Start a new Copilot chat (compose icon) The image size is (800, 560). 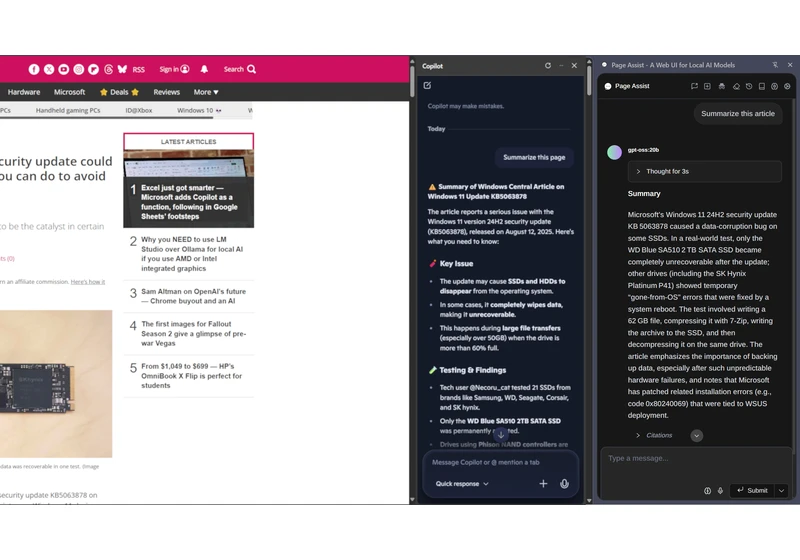[428, 86]
